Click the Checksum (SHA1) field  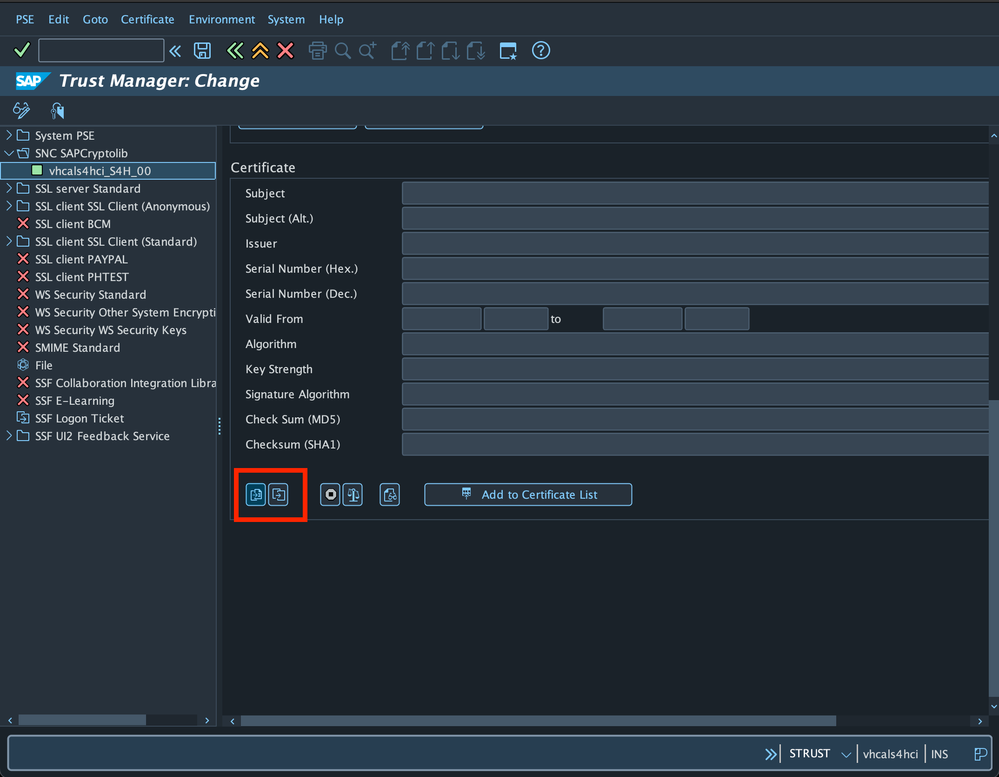click(695, 445)
